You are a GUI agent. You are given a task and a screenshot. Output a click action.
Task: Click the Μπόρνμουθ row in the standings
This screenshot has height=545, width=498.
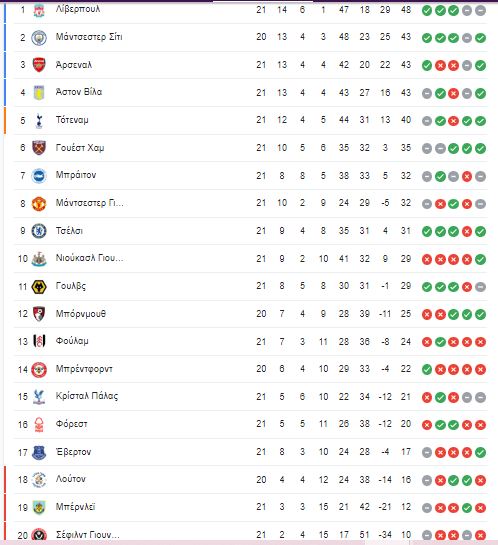point(251,314)
